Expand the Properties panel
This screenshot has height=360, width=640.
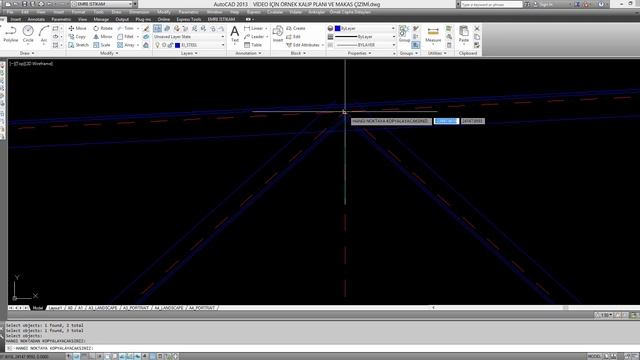359,53
